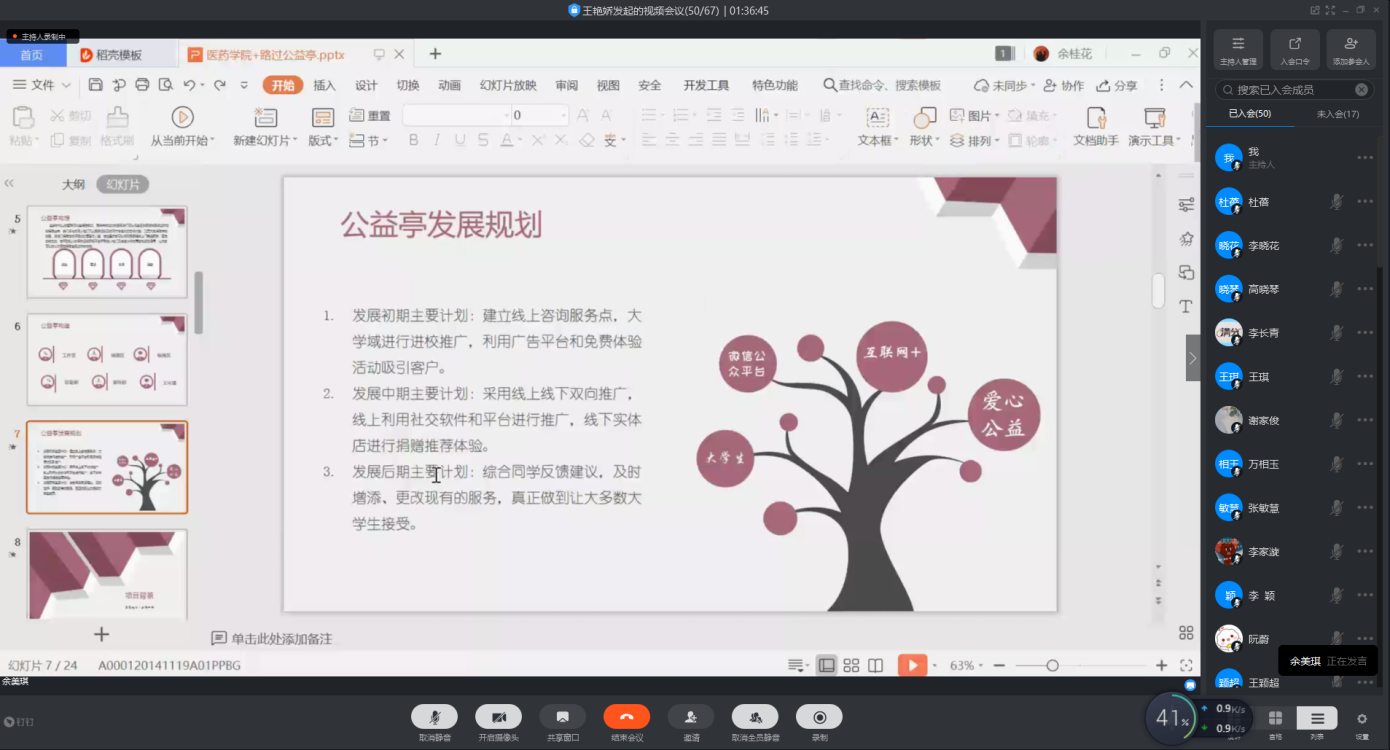This screenshot has width=1390, height=750.
Task: Toggle 取消全员静音 for all participants
Action: click(755, 717)
